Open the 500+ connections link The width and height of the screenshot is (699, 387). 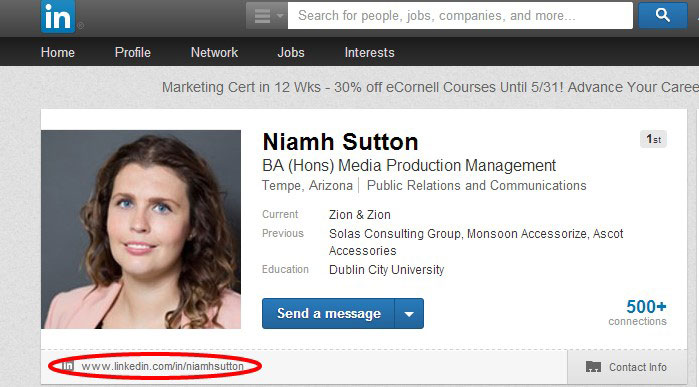(638, 312)
